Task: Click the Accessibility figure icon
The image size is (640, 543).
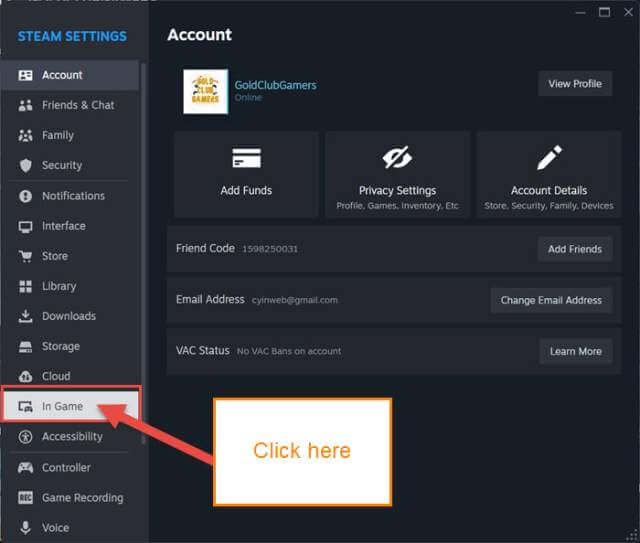Action: (25, 437)
